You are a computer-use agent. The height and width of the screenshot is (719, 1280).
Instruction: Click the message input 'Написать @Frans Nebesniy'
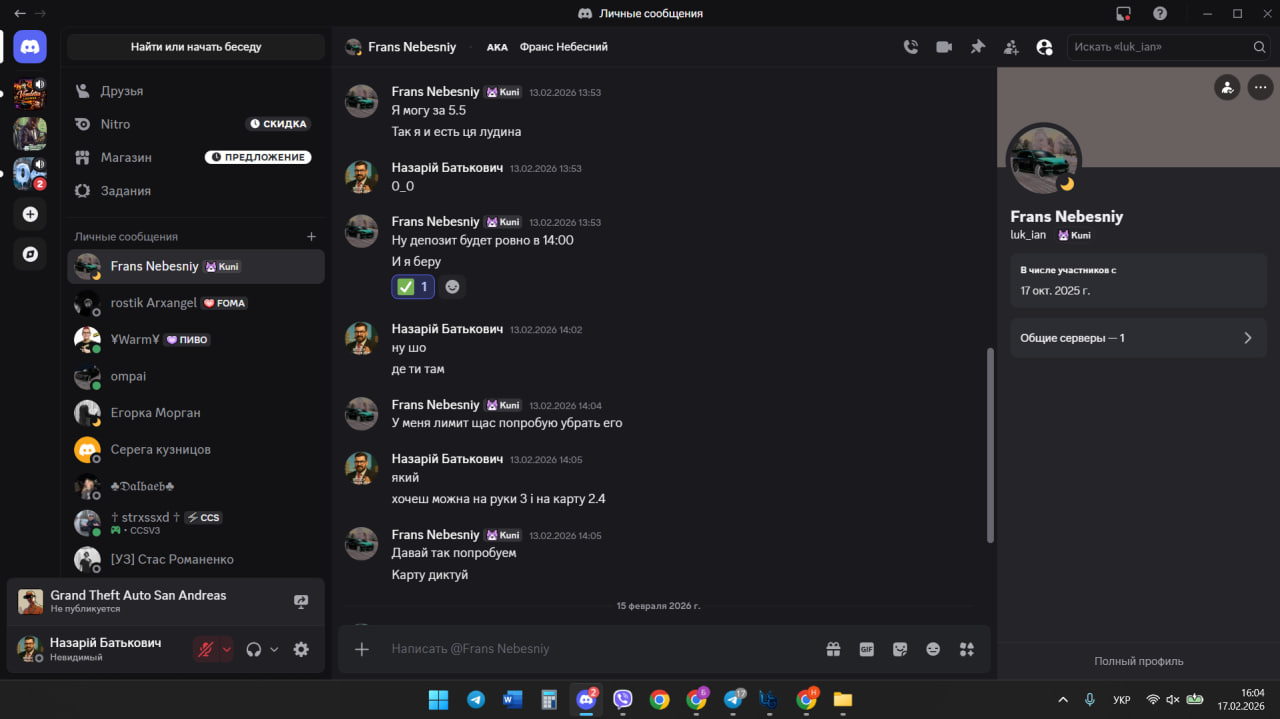600,649
